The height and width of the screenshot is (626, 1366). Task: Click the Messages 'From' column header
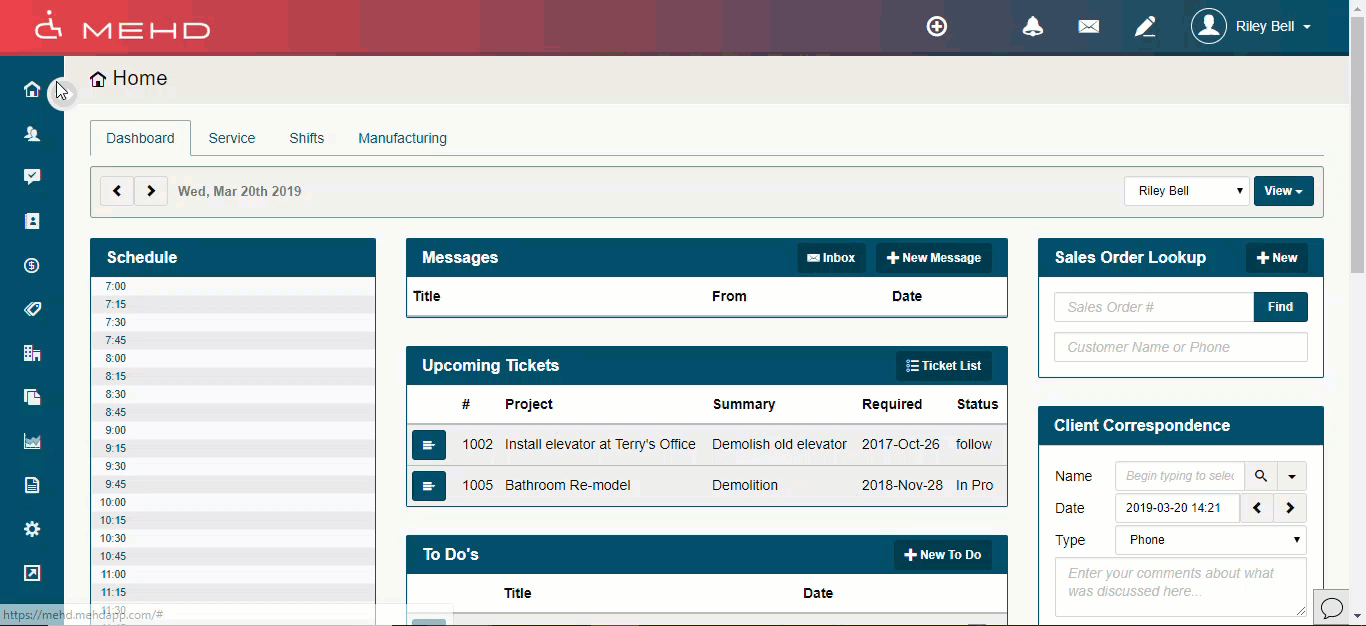pyautogui.click(x=729, y=297)
